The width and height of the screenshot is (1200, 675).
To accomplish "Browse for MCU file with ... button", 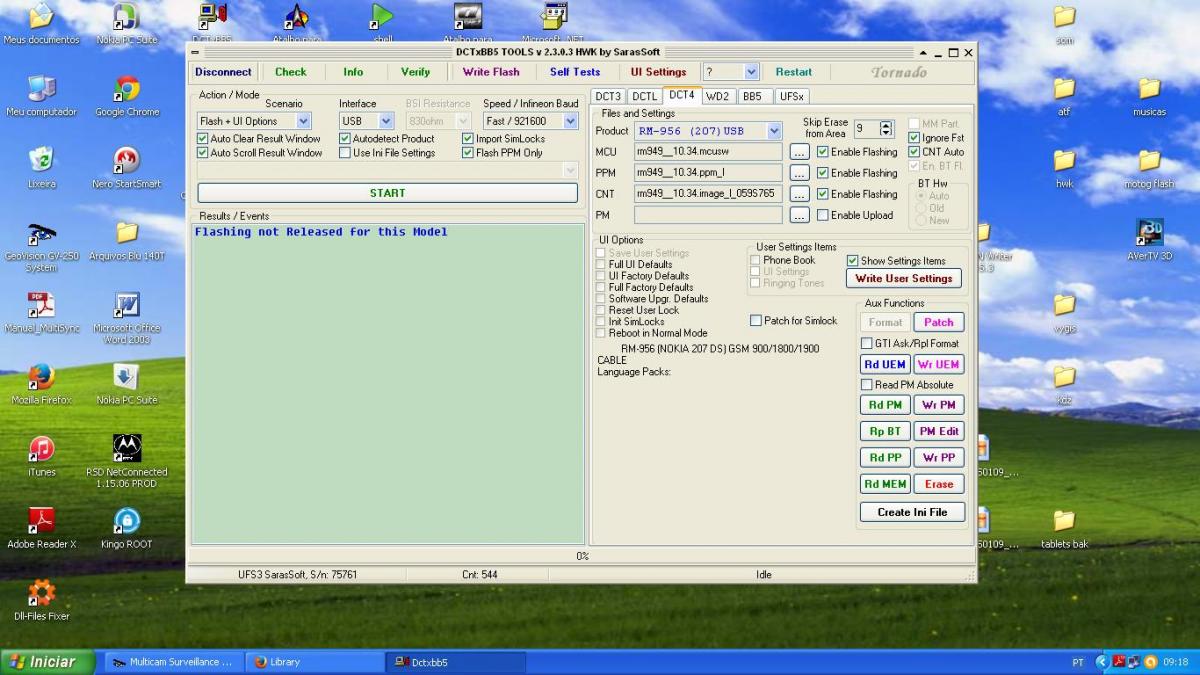I will tap(799, 152).
